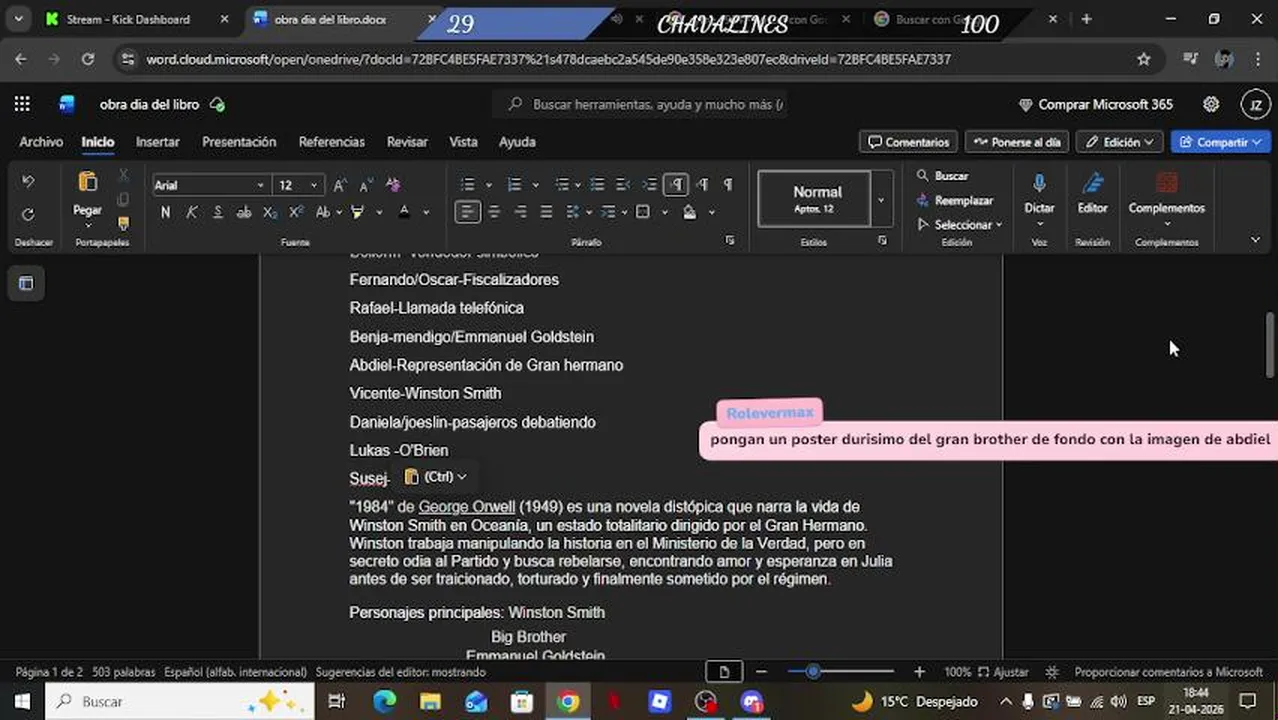Align text right
Image resolution: width=1278 pixels, height=720 pixels.
click(520, 212)
